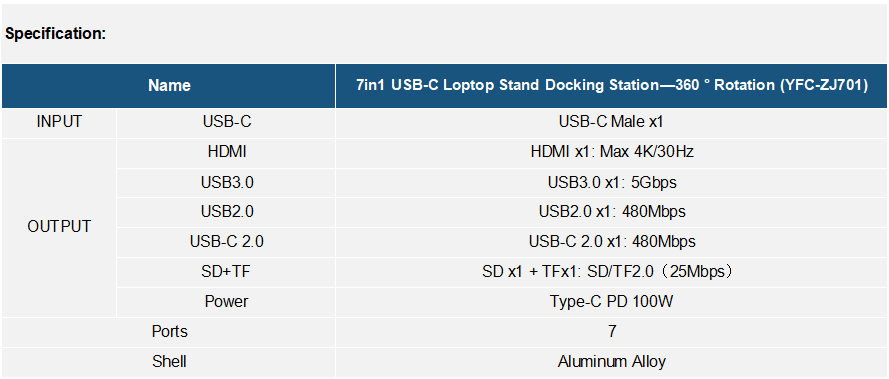Click the product title header cell YFC-ZJ701
The image size is (889, 379).
(x=612, y=86)
